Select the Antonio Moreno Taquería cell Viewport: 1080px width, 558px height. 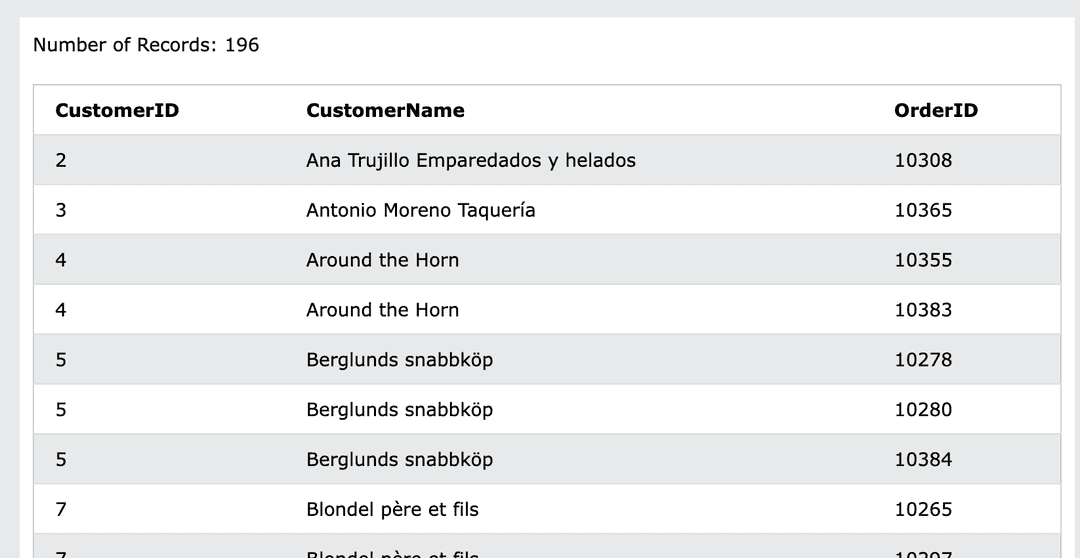421,210
